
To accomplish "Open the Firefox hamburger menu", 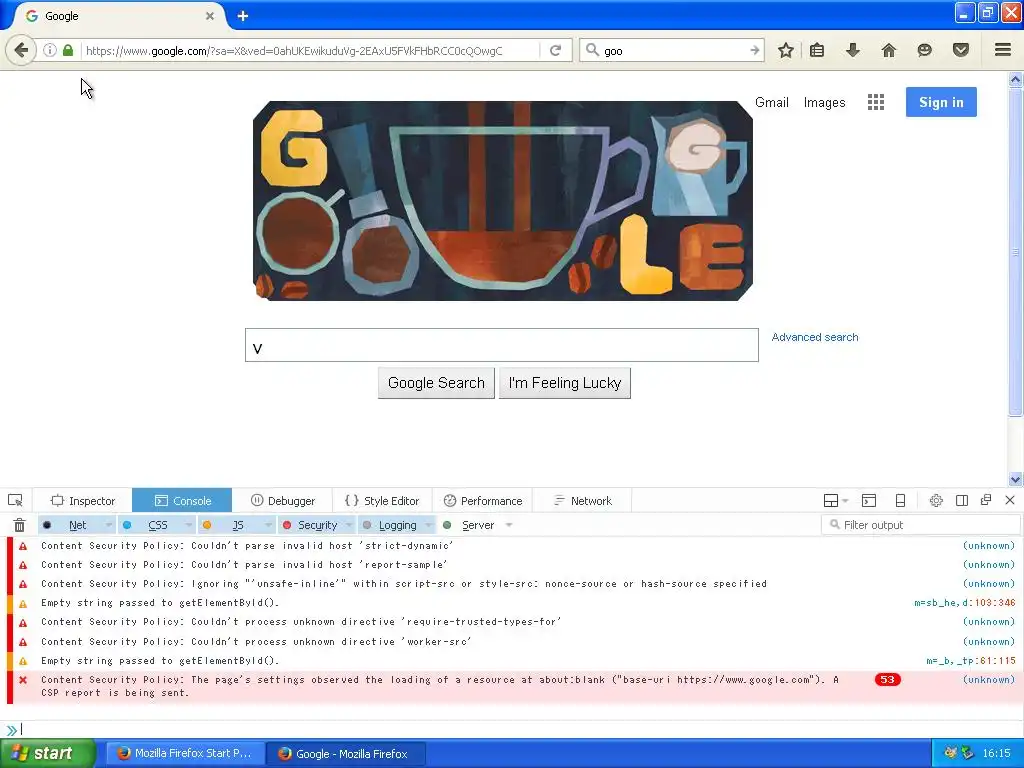I will coord(1002,50).
